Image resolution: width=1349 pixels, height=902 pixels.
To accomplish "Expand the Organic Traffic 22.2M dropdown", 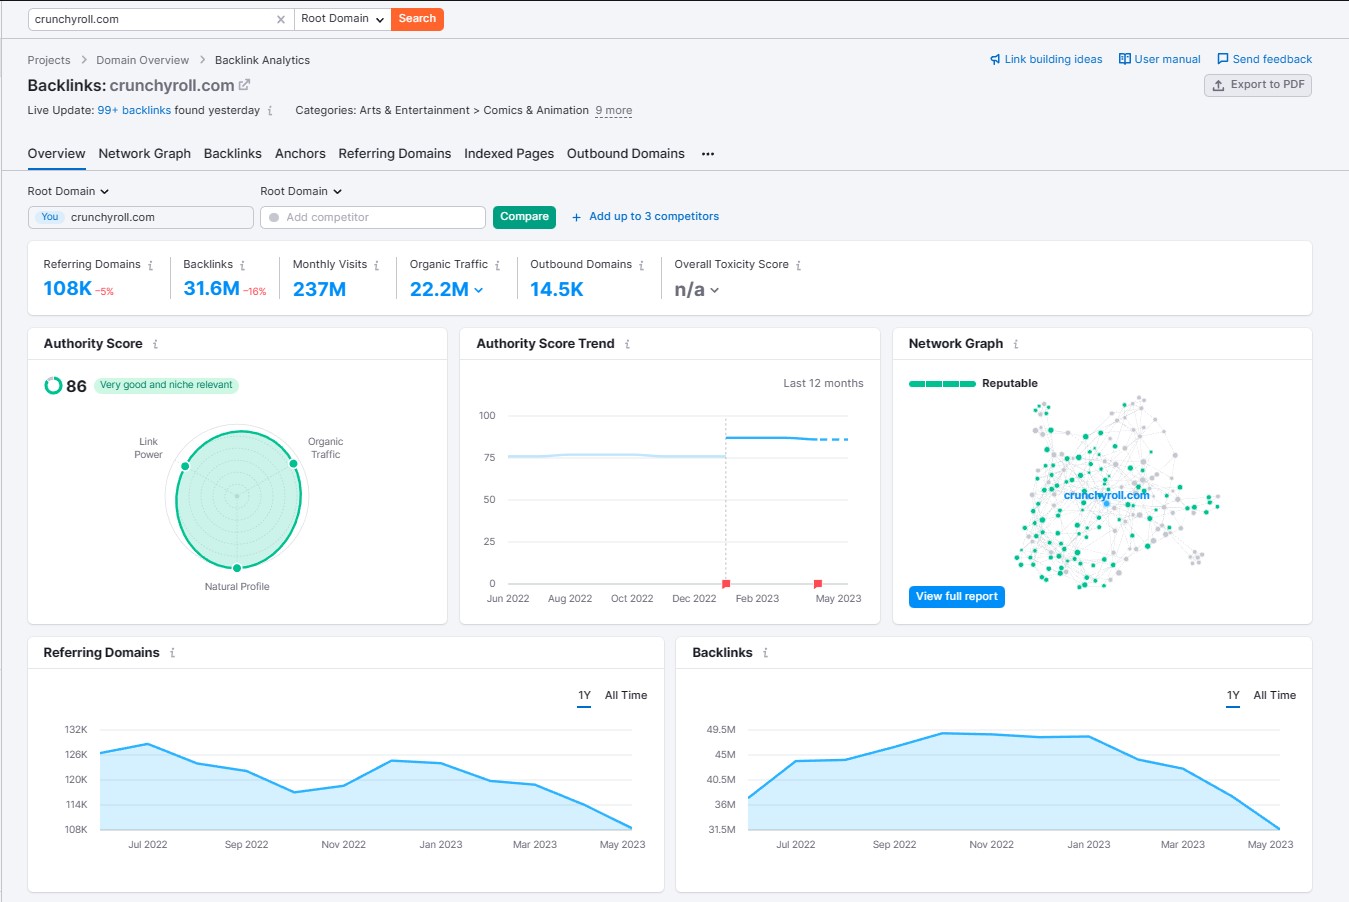I will (x=479, y=290).
